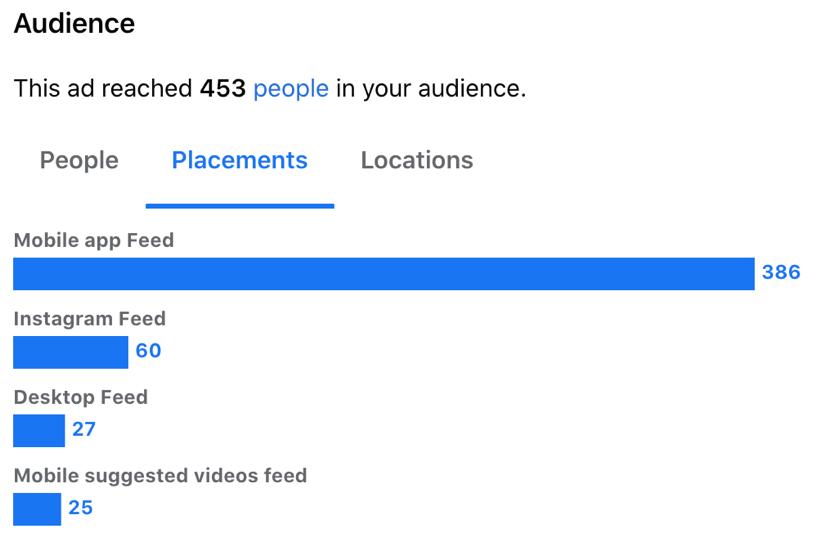Screen dimensions: 821x538
Task: Click the 'Mobile suggested videos feed' label
Action: point(160,476)
